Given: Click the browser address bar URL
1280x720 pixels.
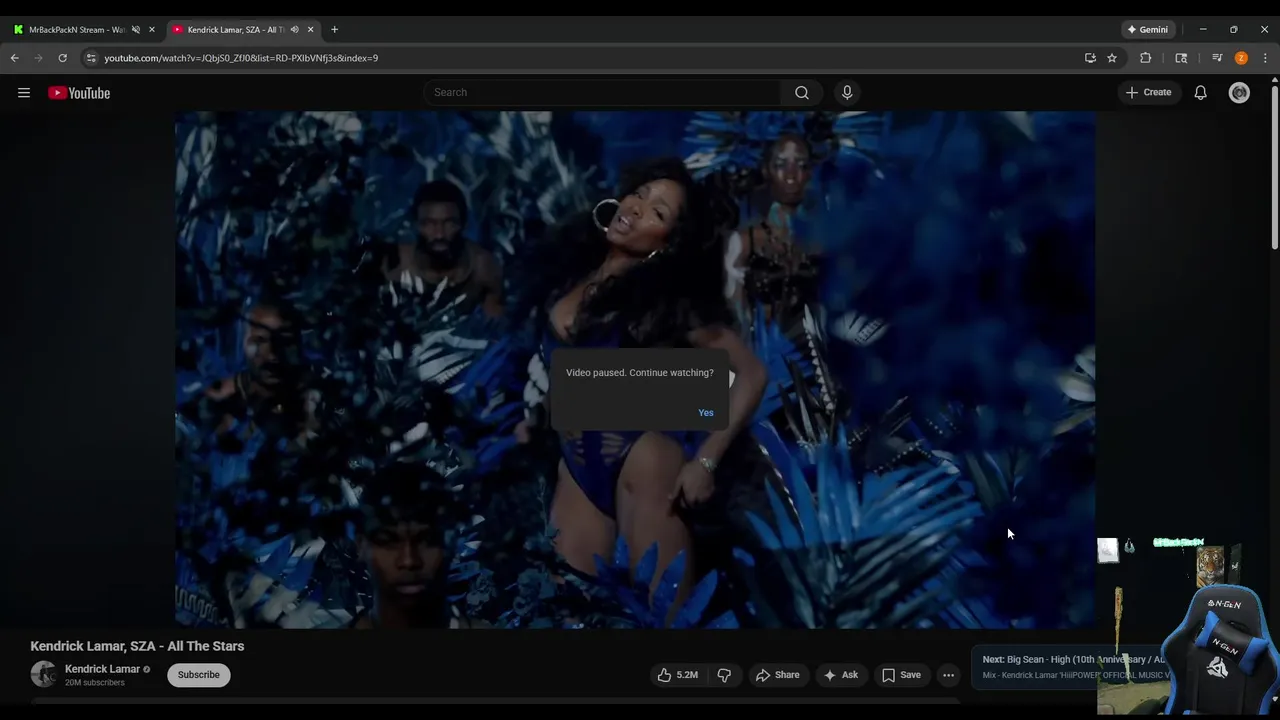Looking at the screenshot, I should 241,58.
